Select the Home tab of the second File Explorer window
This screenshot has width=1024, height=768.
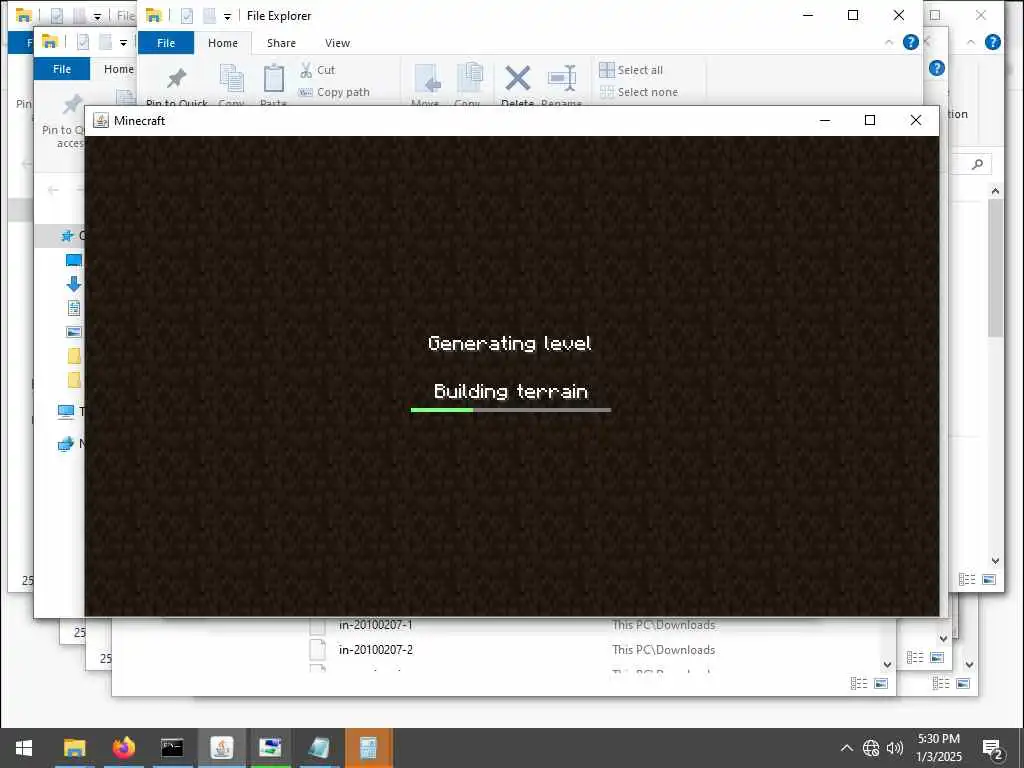(118, 69)
